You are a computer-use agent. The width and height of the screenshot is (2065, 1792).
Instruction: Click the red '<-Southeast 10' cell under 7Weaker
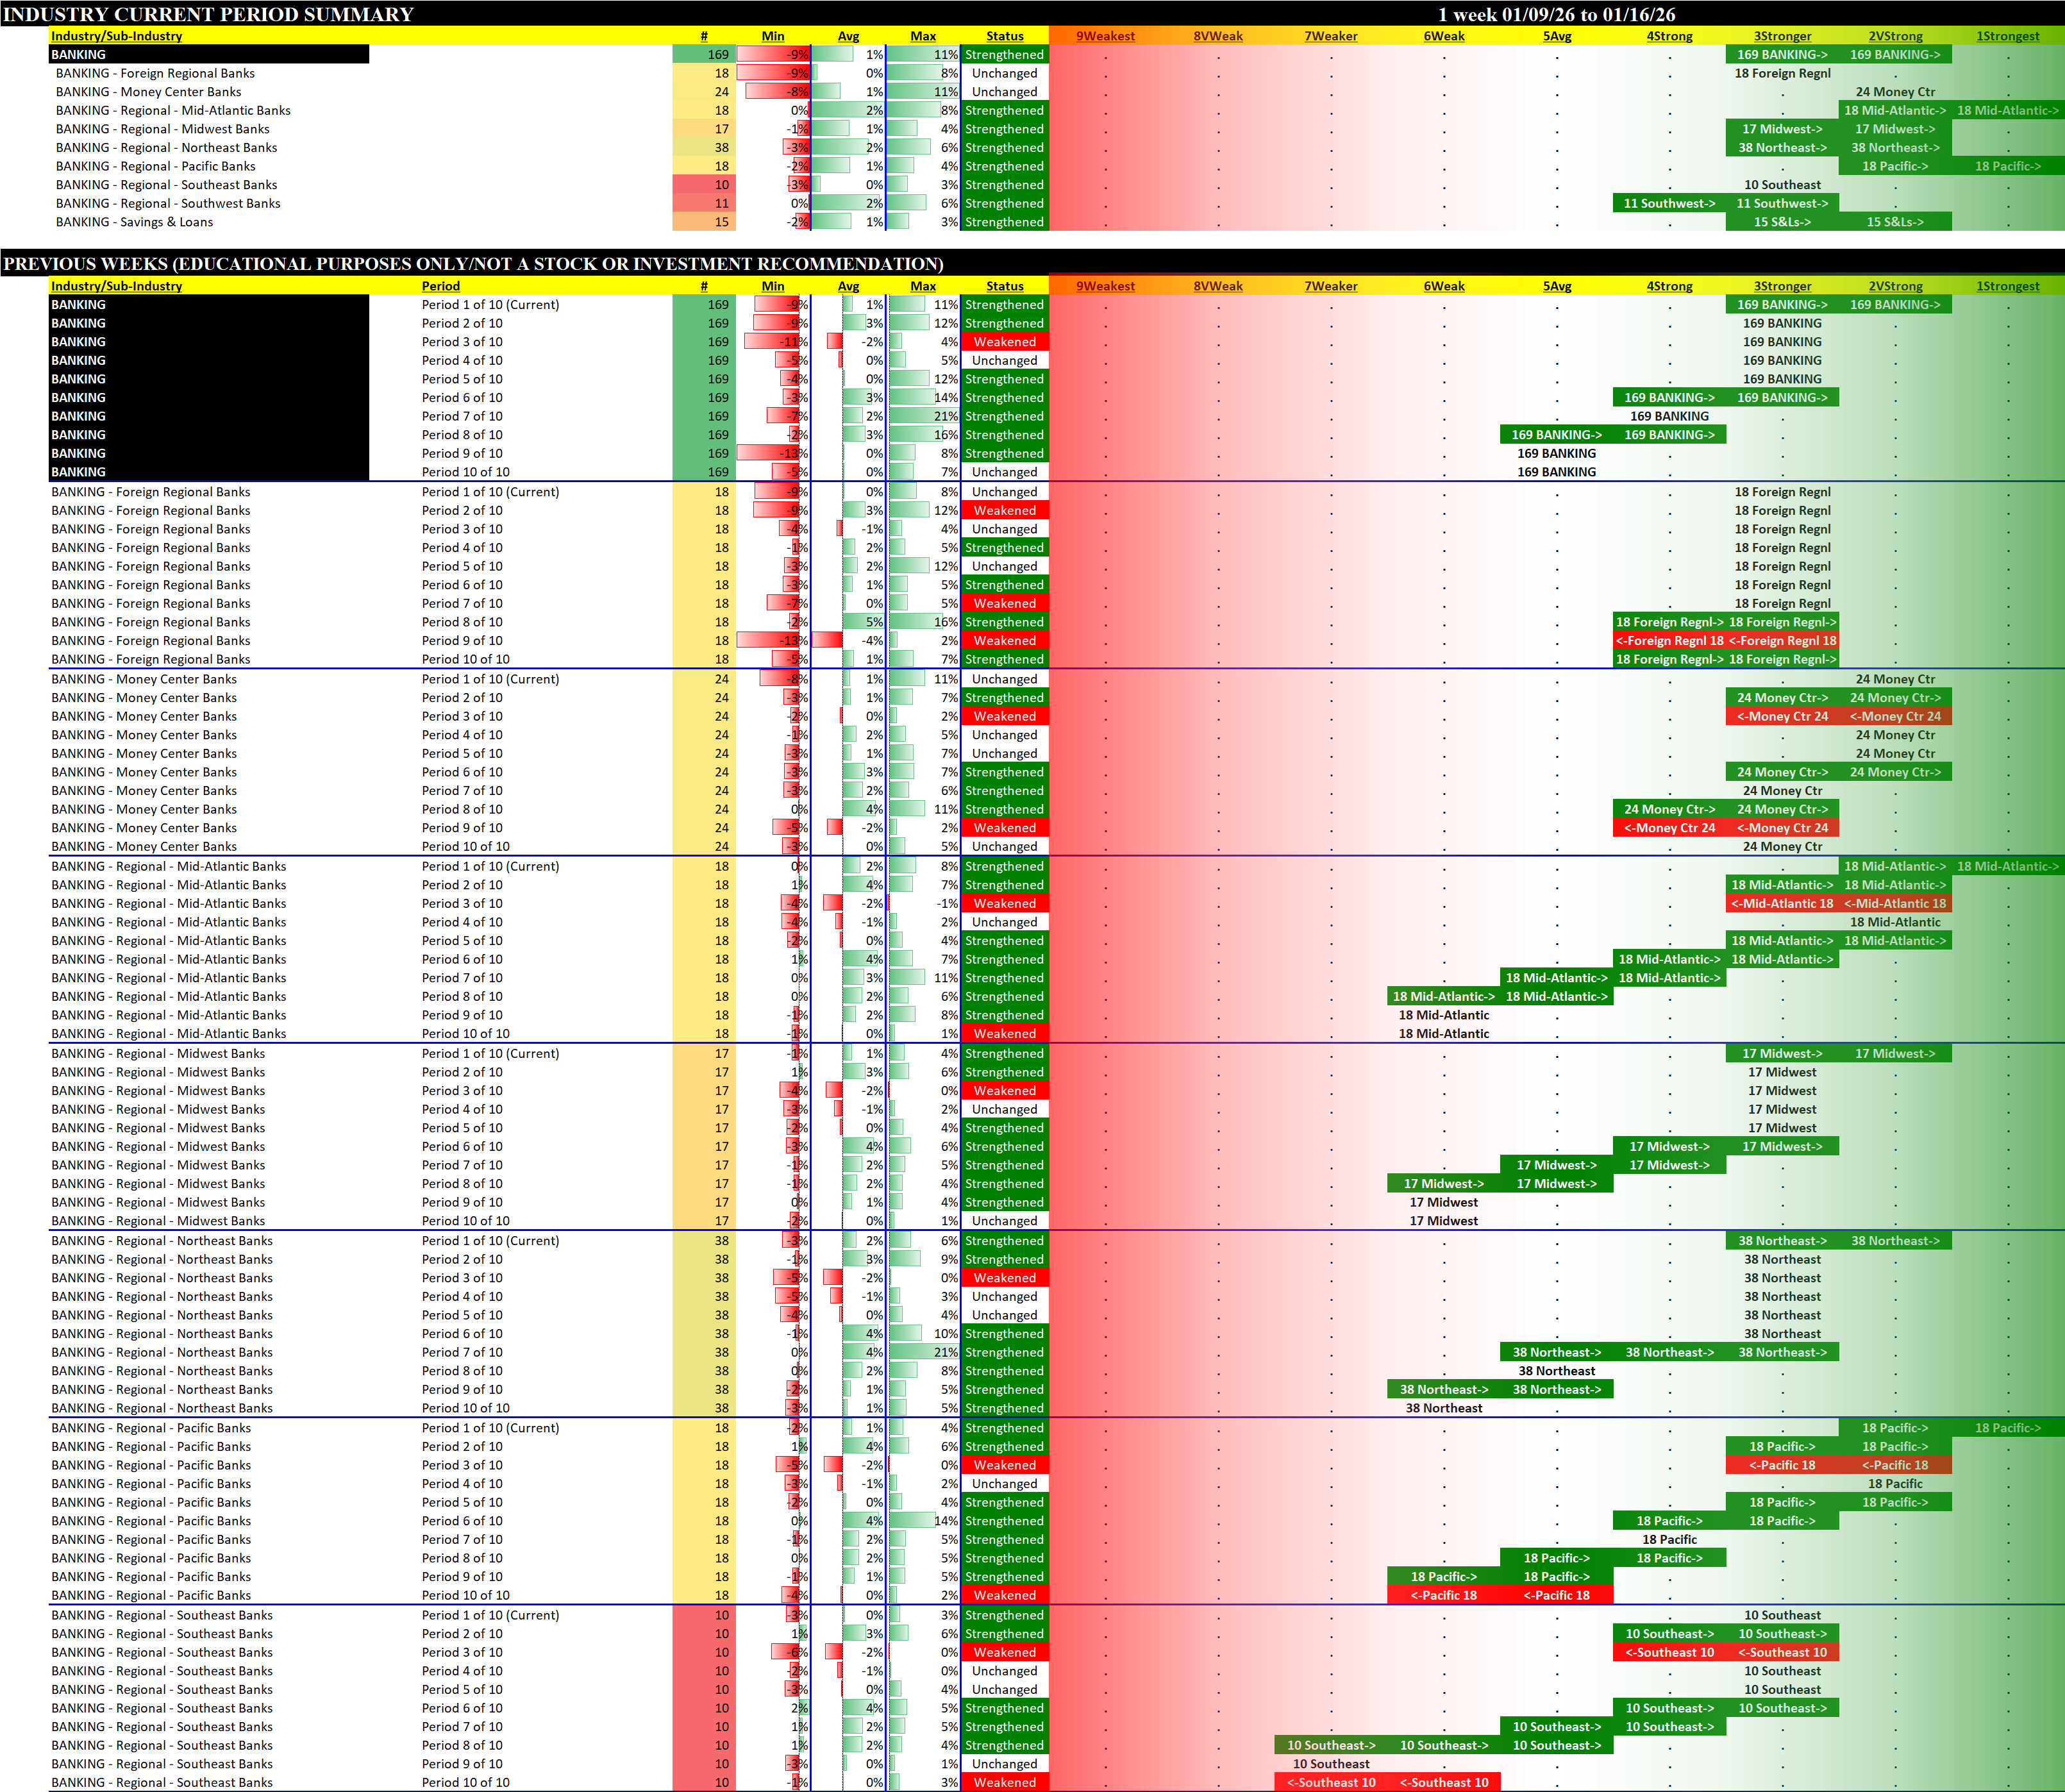click(x=1330, y=1783)
